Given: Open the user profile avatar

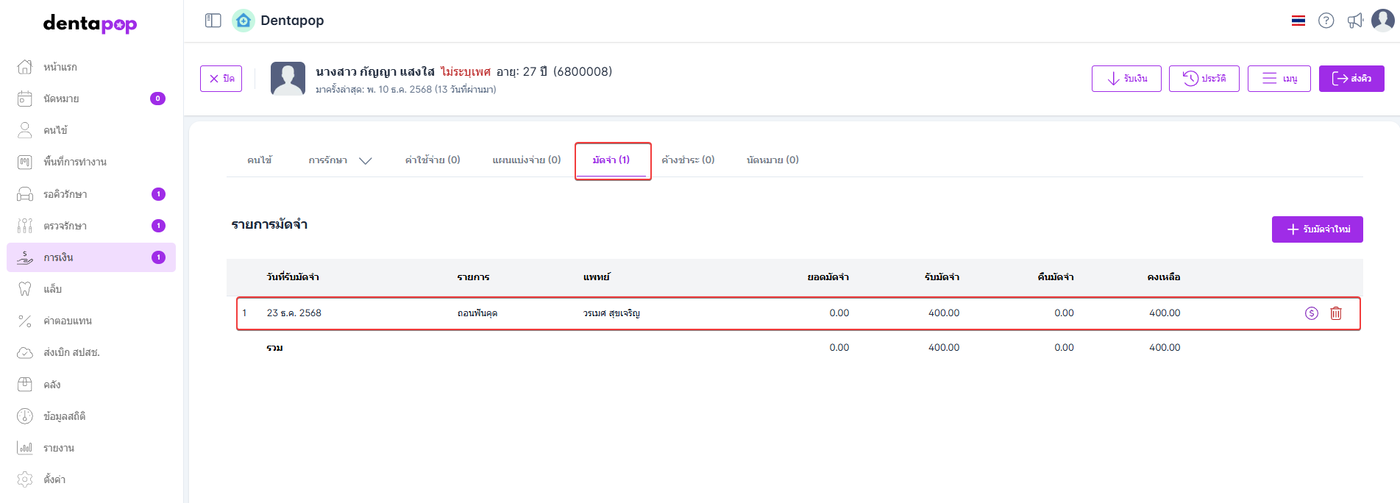Looking at the screenshot, I should coord(1383,21).
